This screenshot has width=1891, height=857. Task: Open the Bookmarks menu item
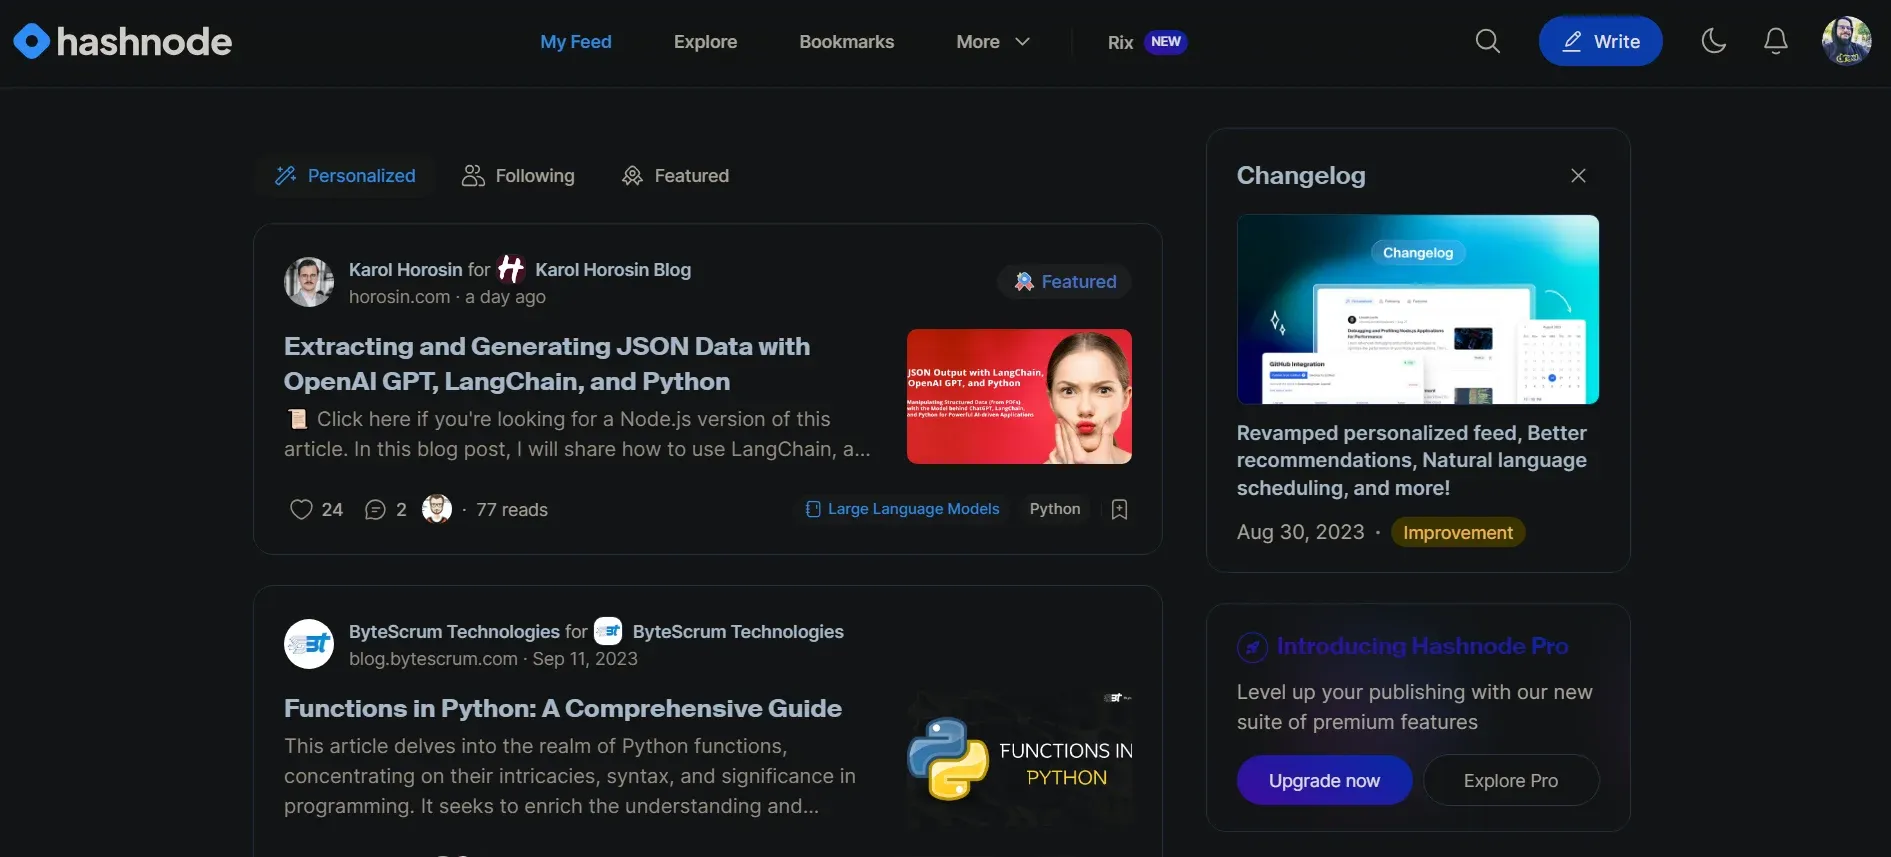(x=847, y=42)
